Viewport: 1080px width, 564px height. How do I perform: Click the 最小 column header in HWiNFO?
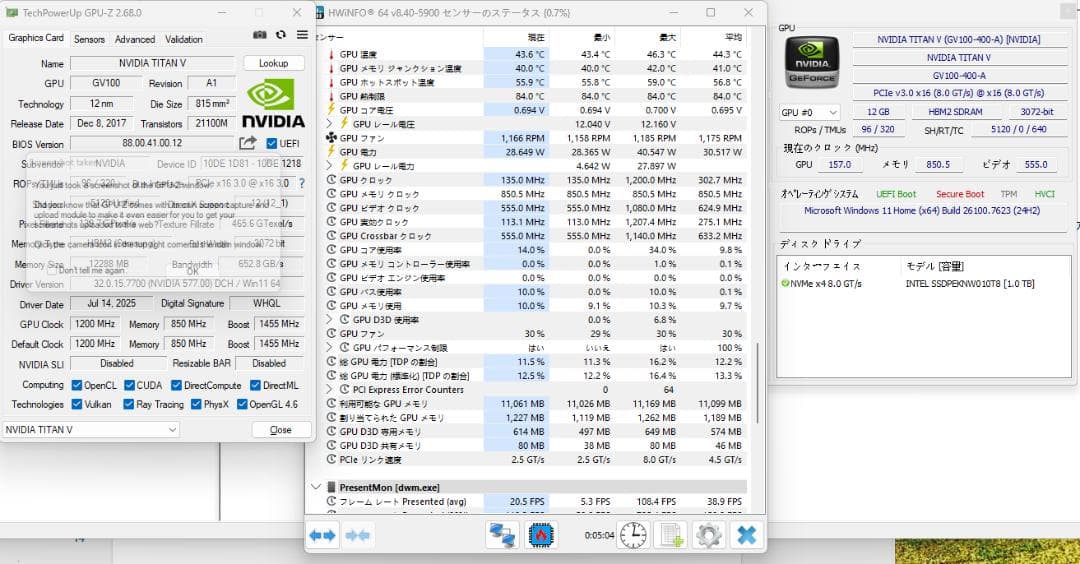(581, 37)
